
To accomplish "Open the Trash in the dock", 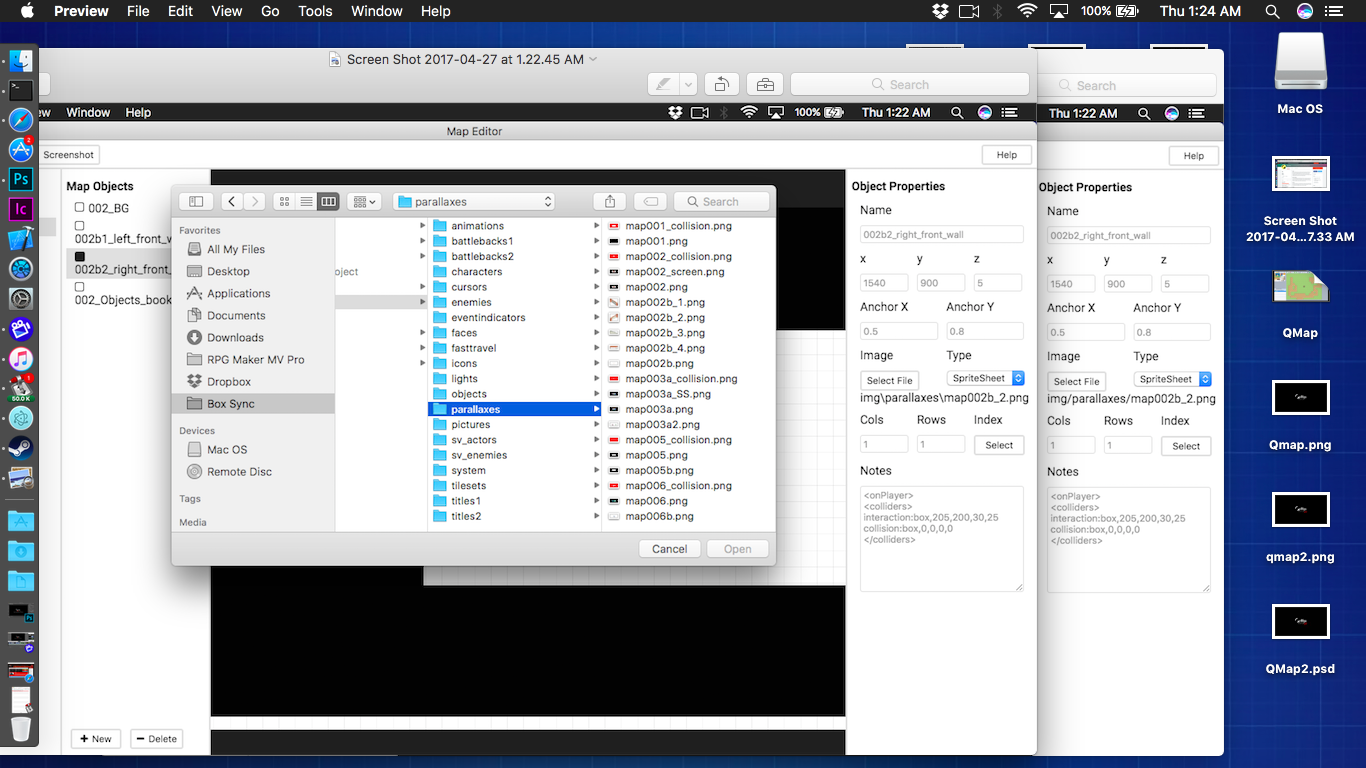I will click(21, 728).
